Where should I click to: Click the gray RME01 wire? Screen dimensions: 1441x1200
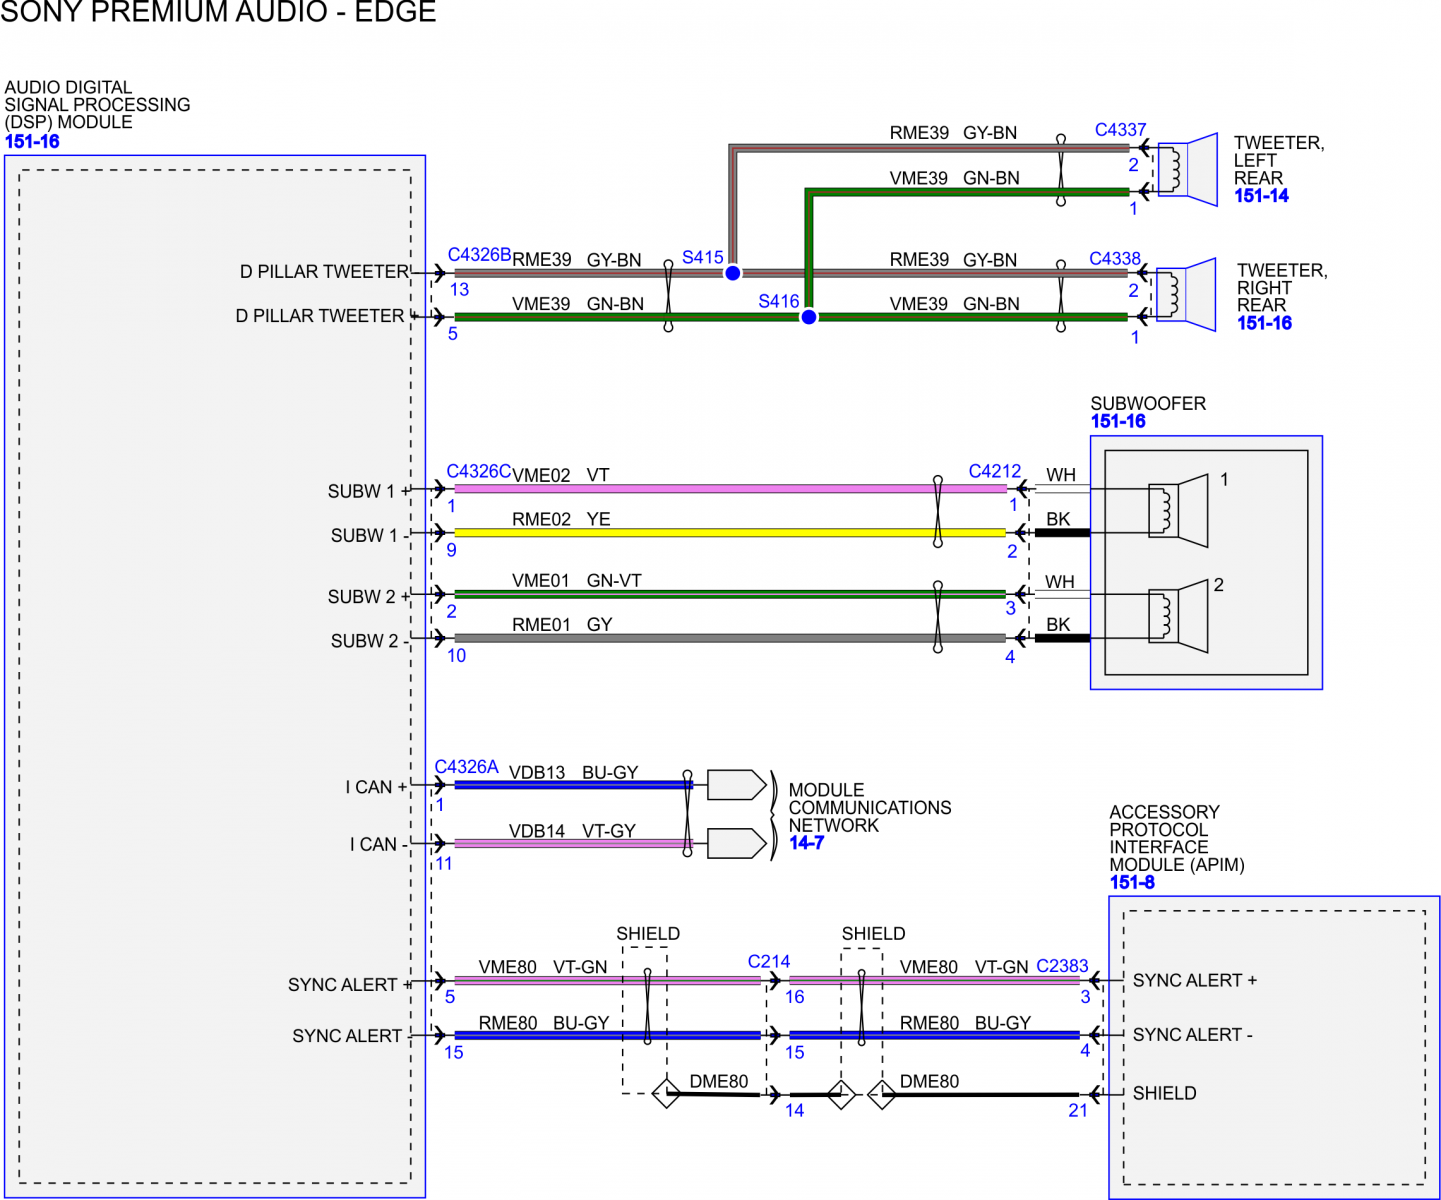pos(730,638)
